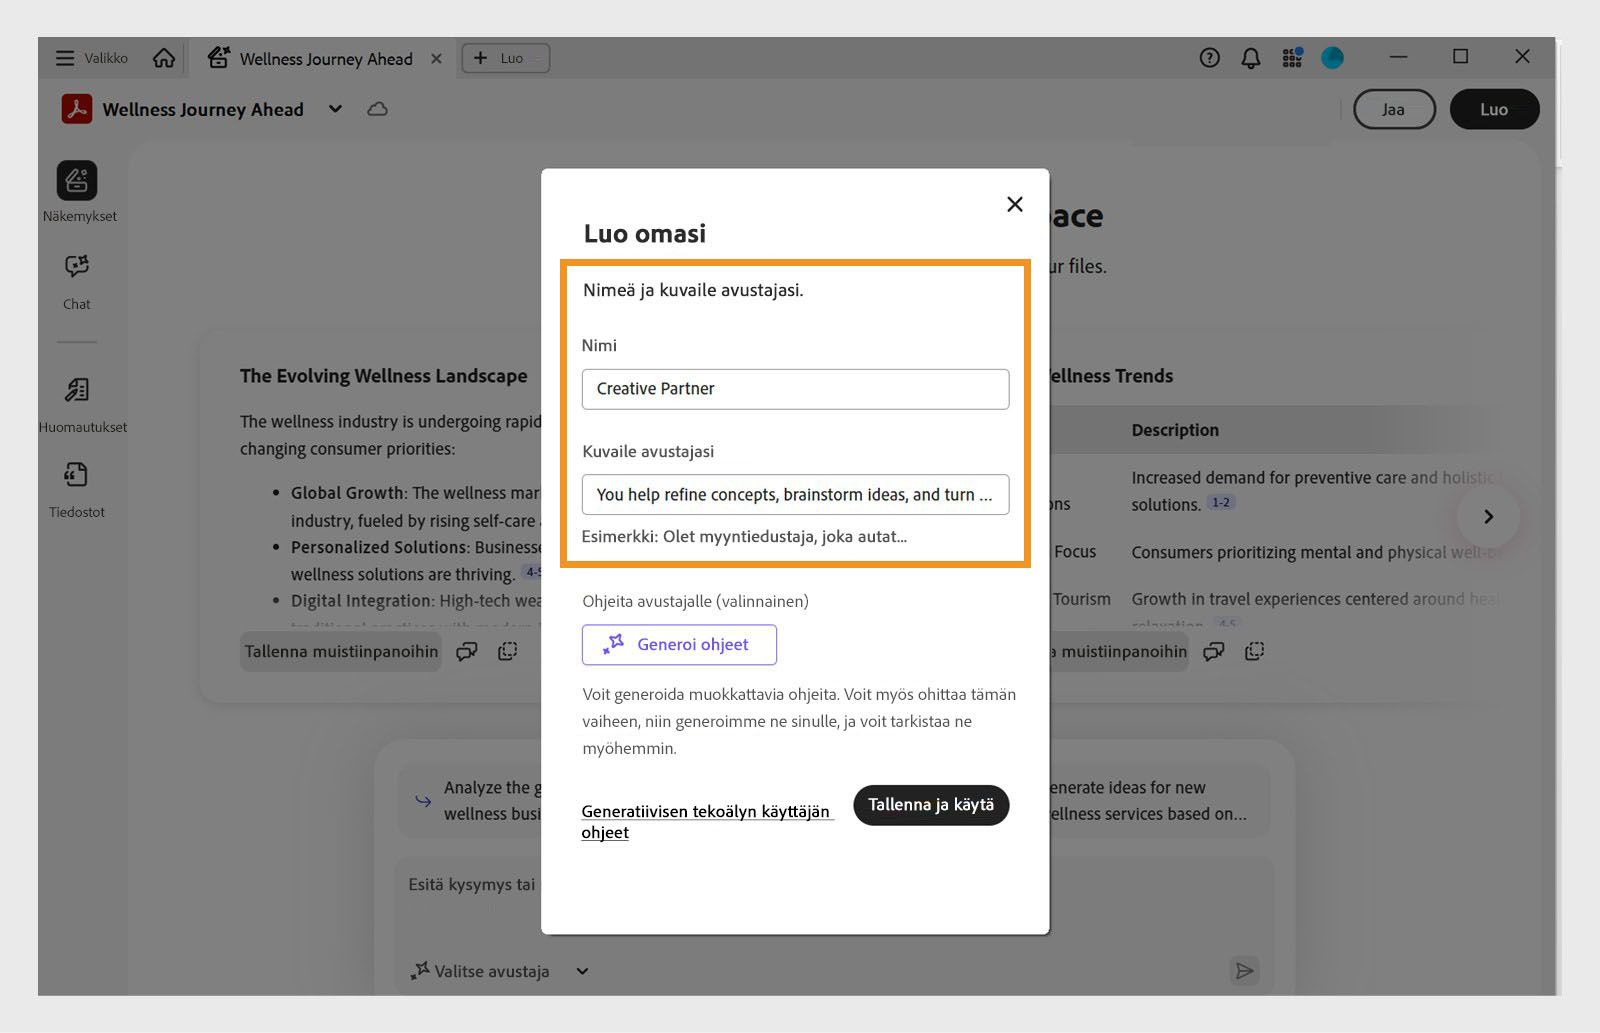Expand the document title dropdown arrow
The height and width of the screenshot is (1033, 1600).
(x=335, y=109)
